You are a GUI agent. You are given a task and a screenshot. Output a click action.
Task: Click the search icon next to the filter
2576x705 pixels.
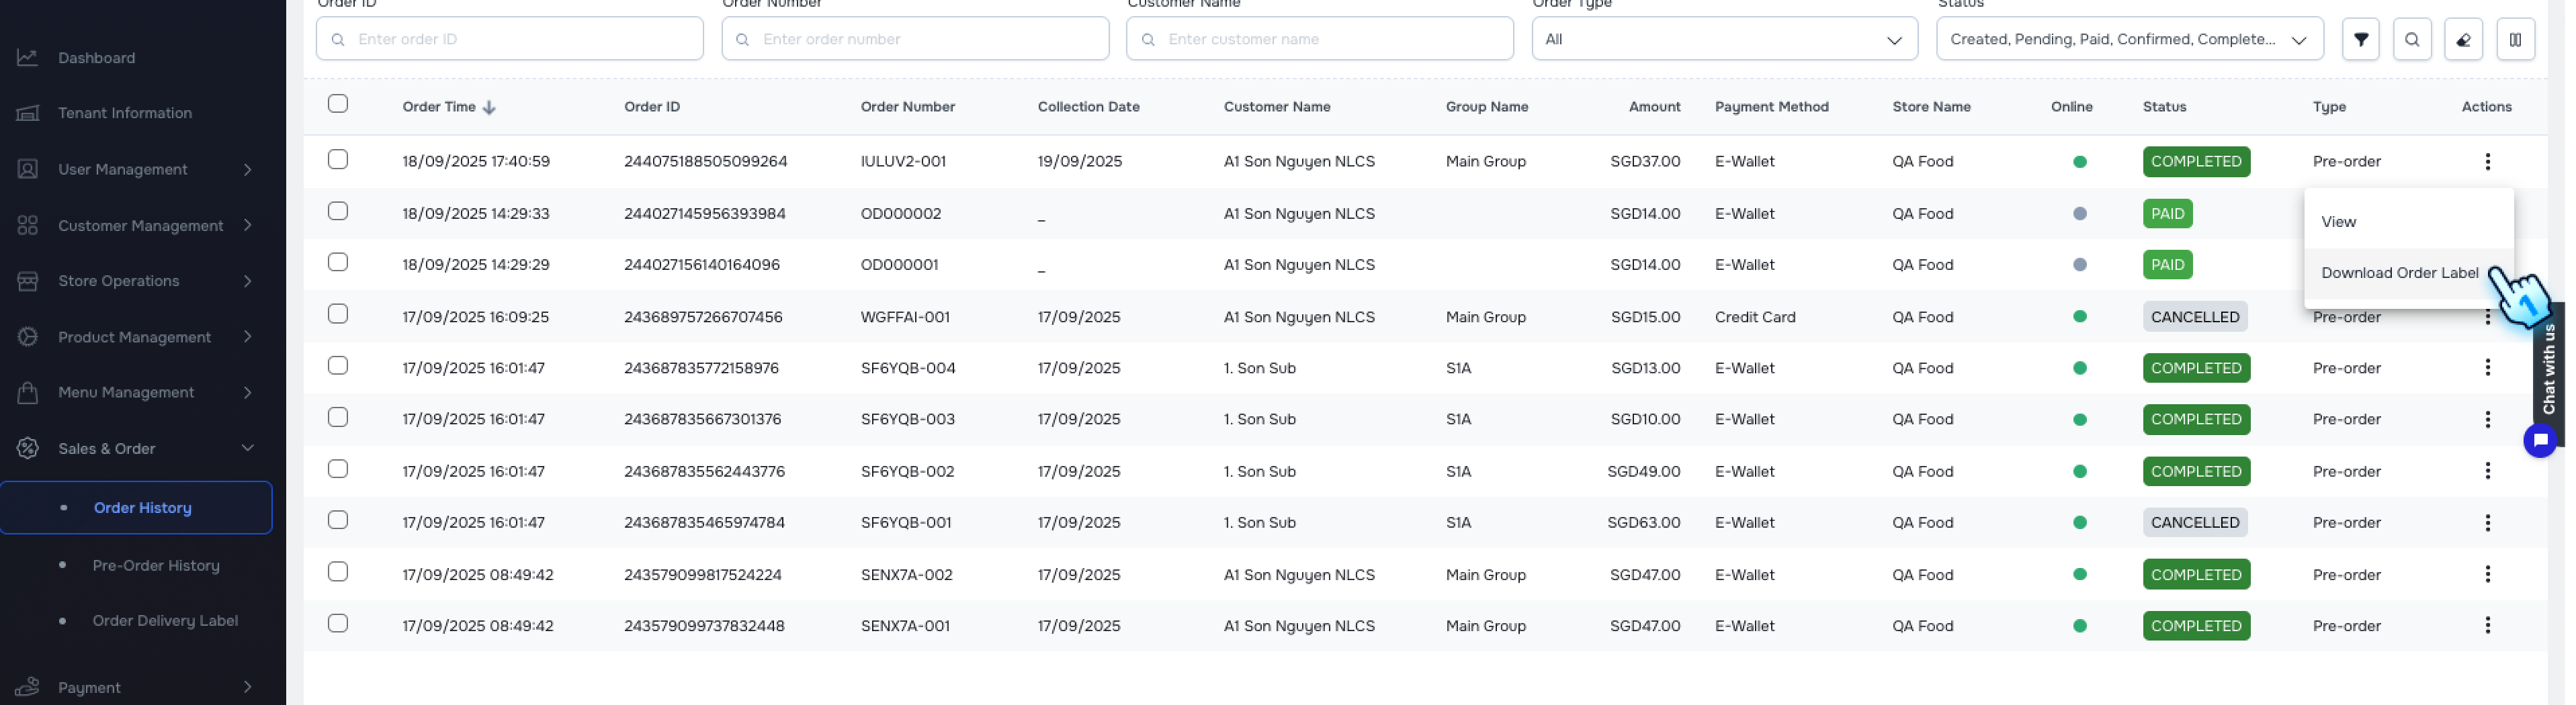[x=2413, y=39]
